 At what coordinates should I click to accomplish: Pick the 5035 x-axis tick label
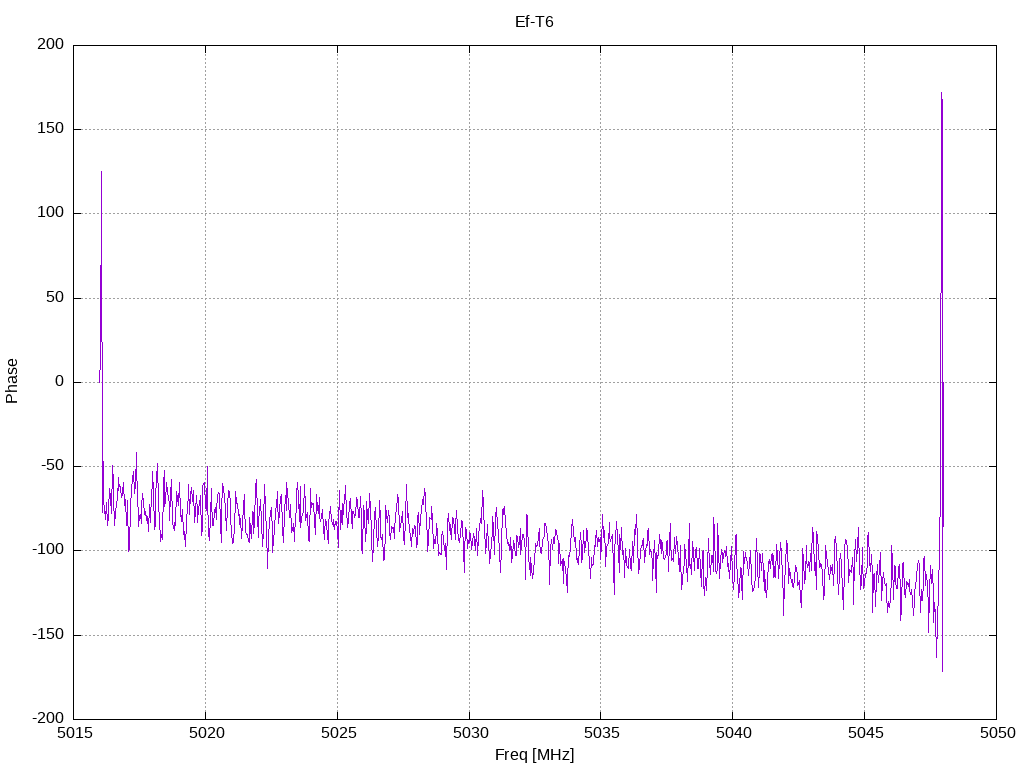click(600, 733)
